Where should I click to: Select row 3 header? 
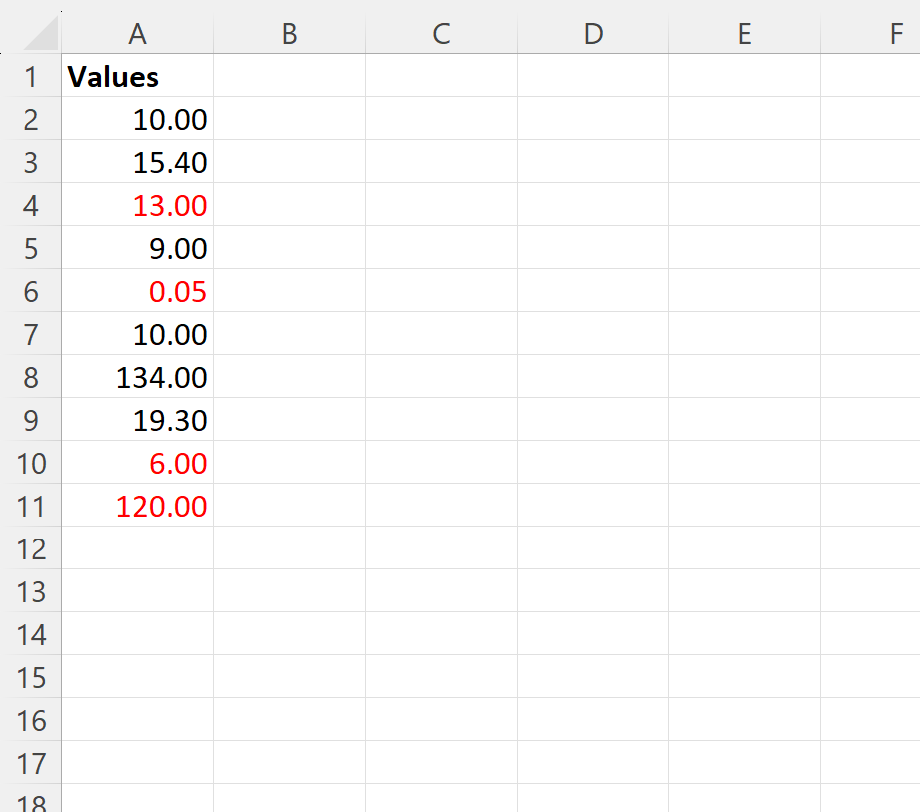tap(31, 161)
